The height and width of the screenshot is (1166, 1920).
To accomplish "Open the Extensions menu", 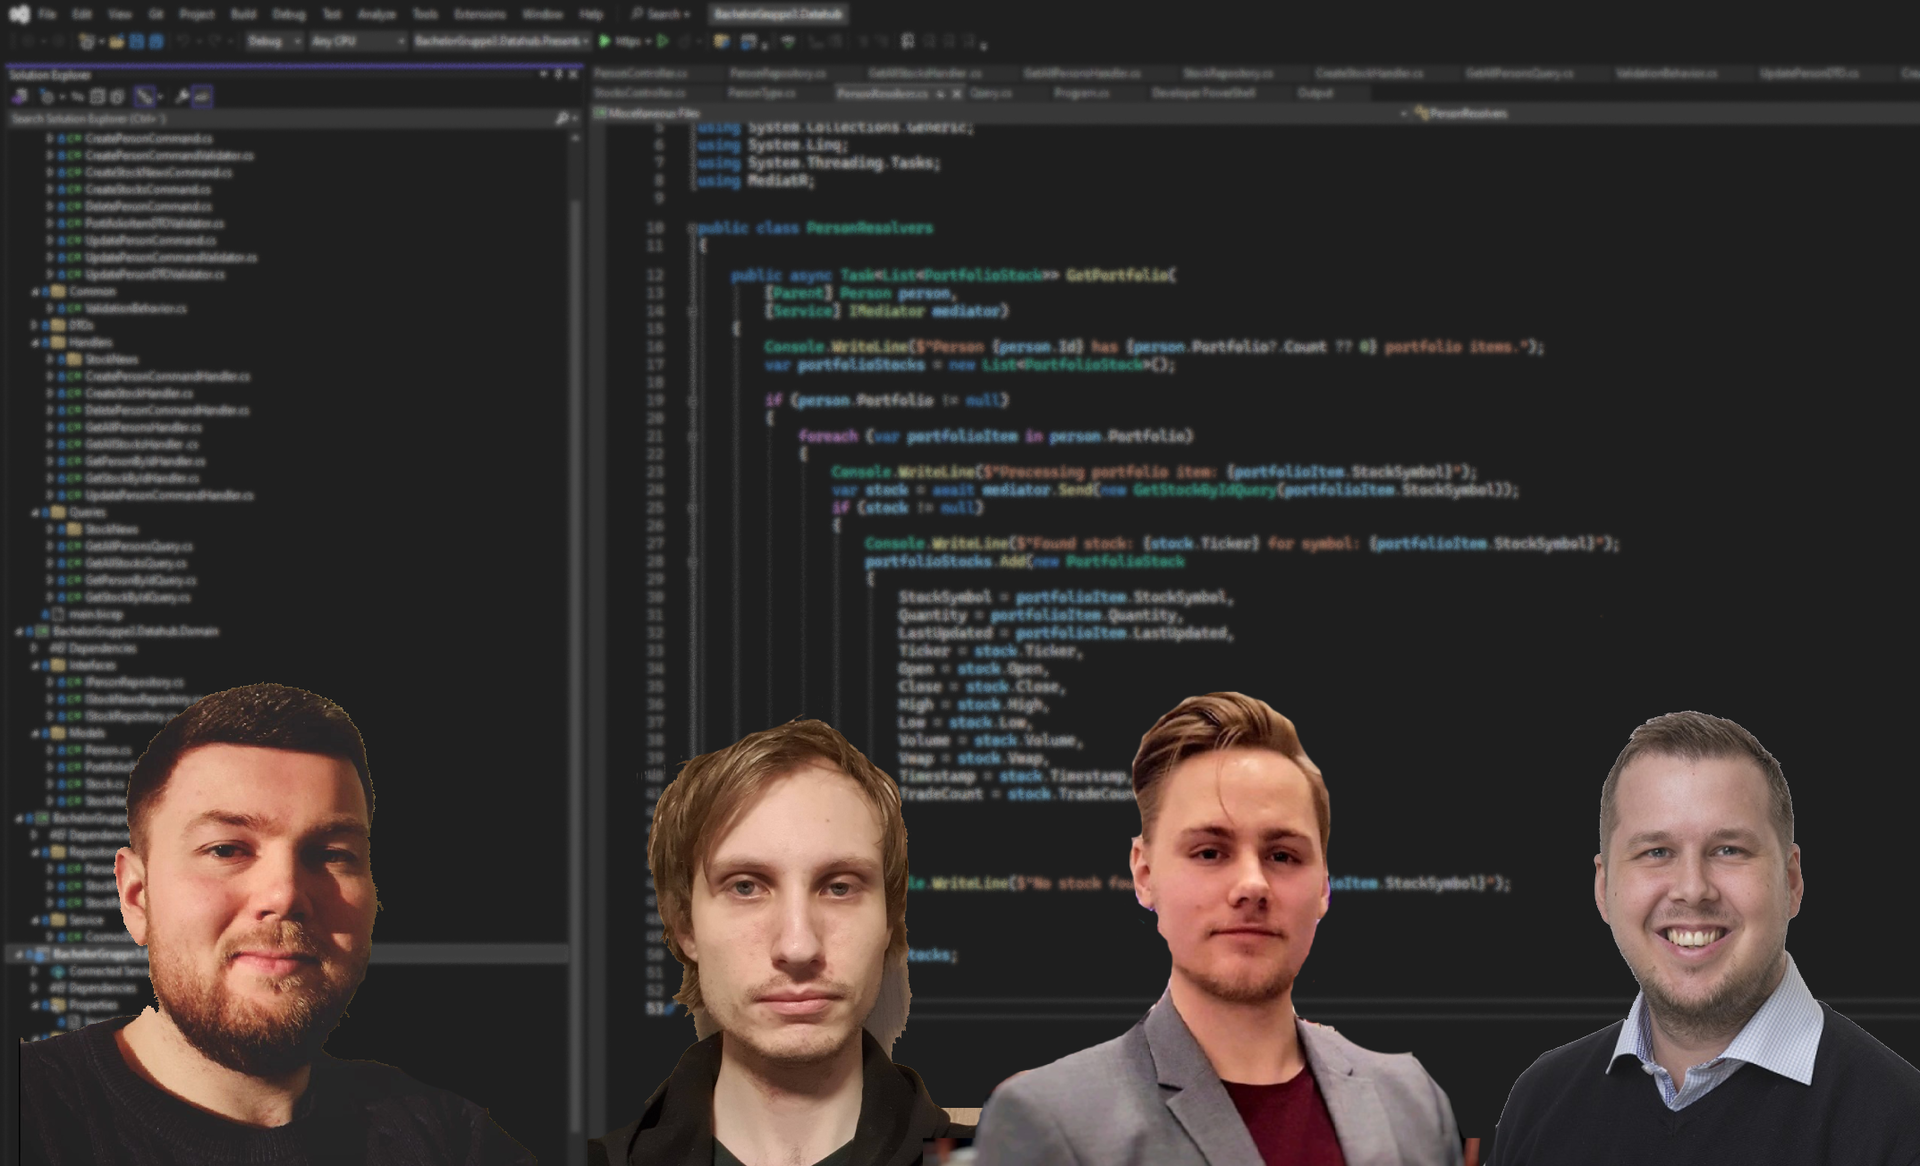I will pos(479,14).
